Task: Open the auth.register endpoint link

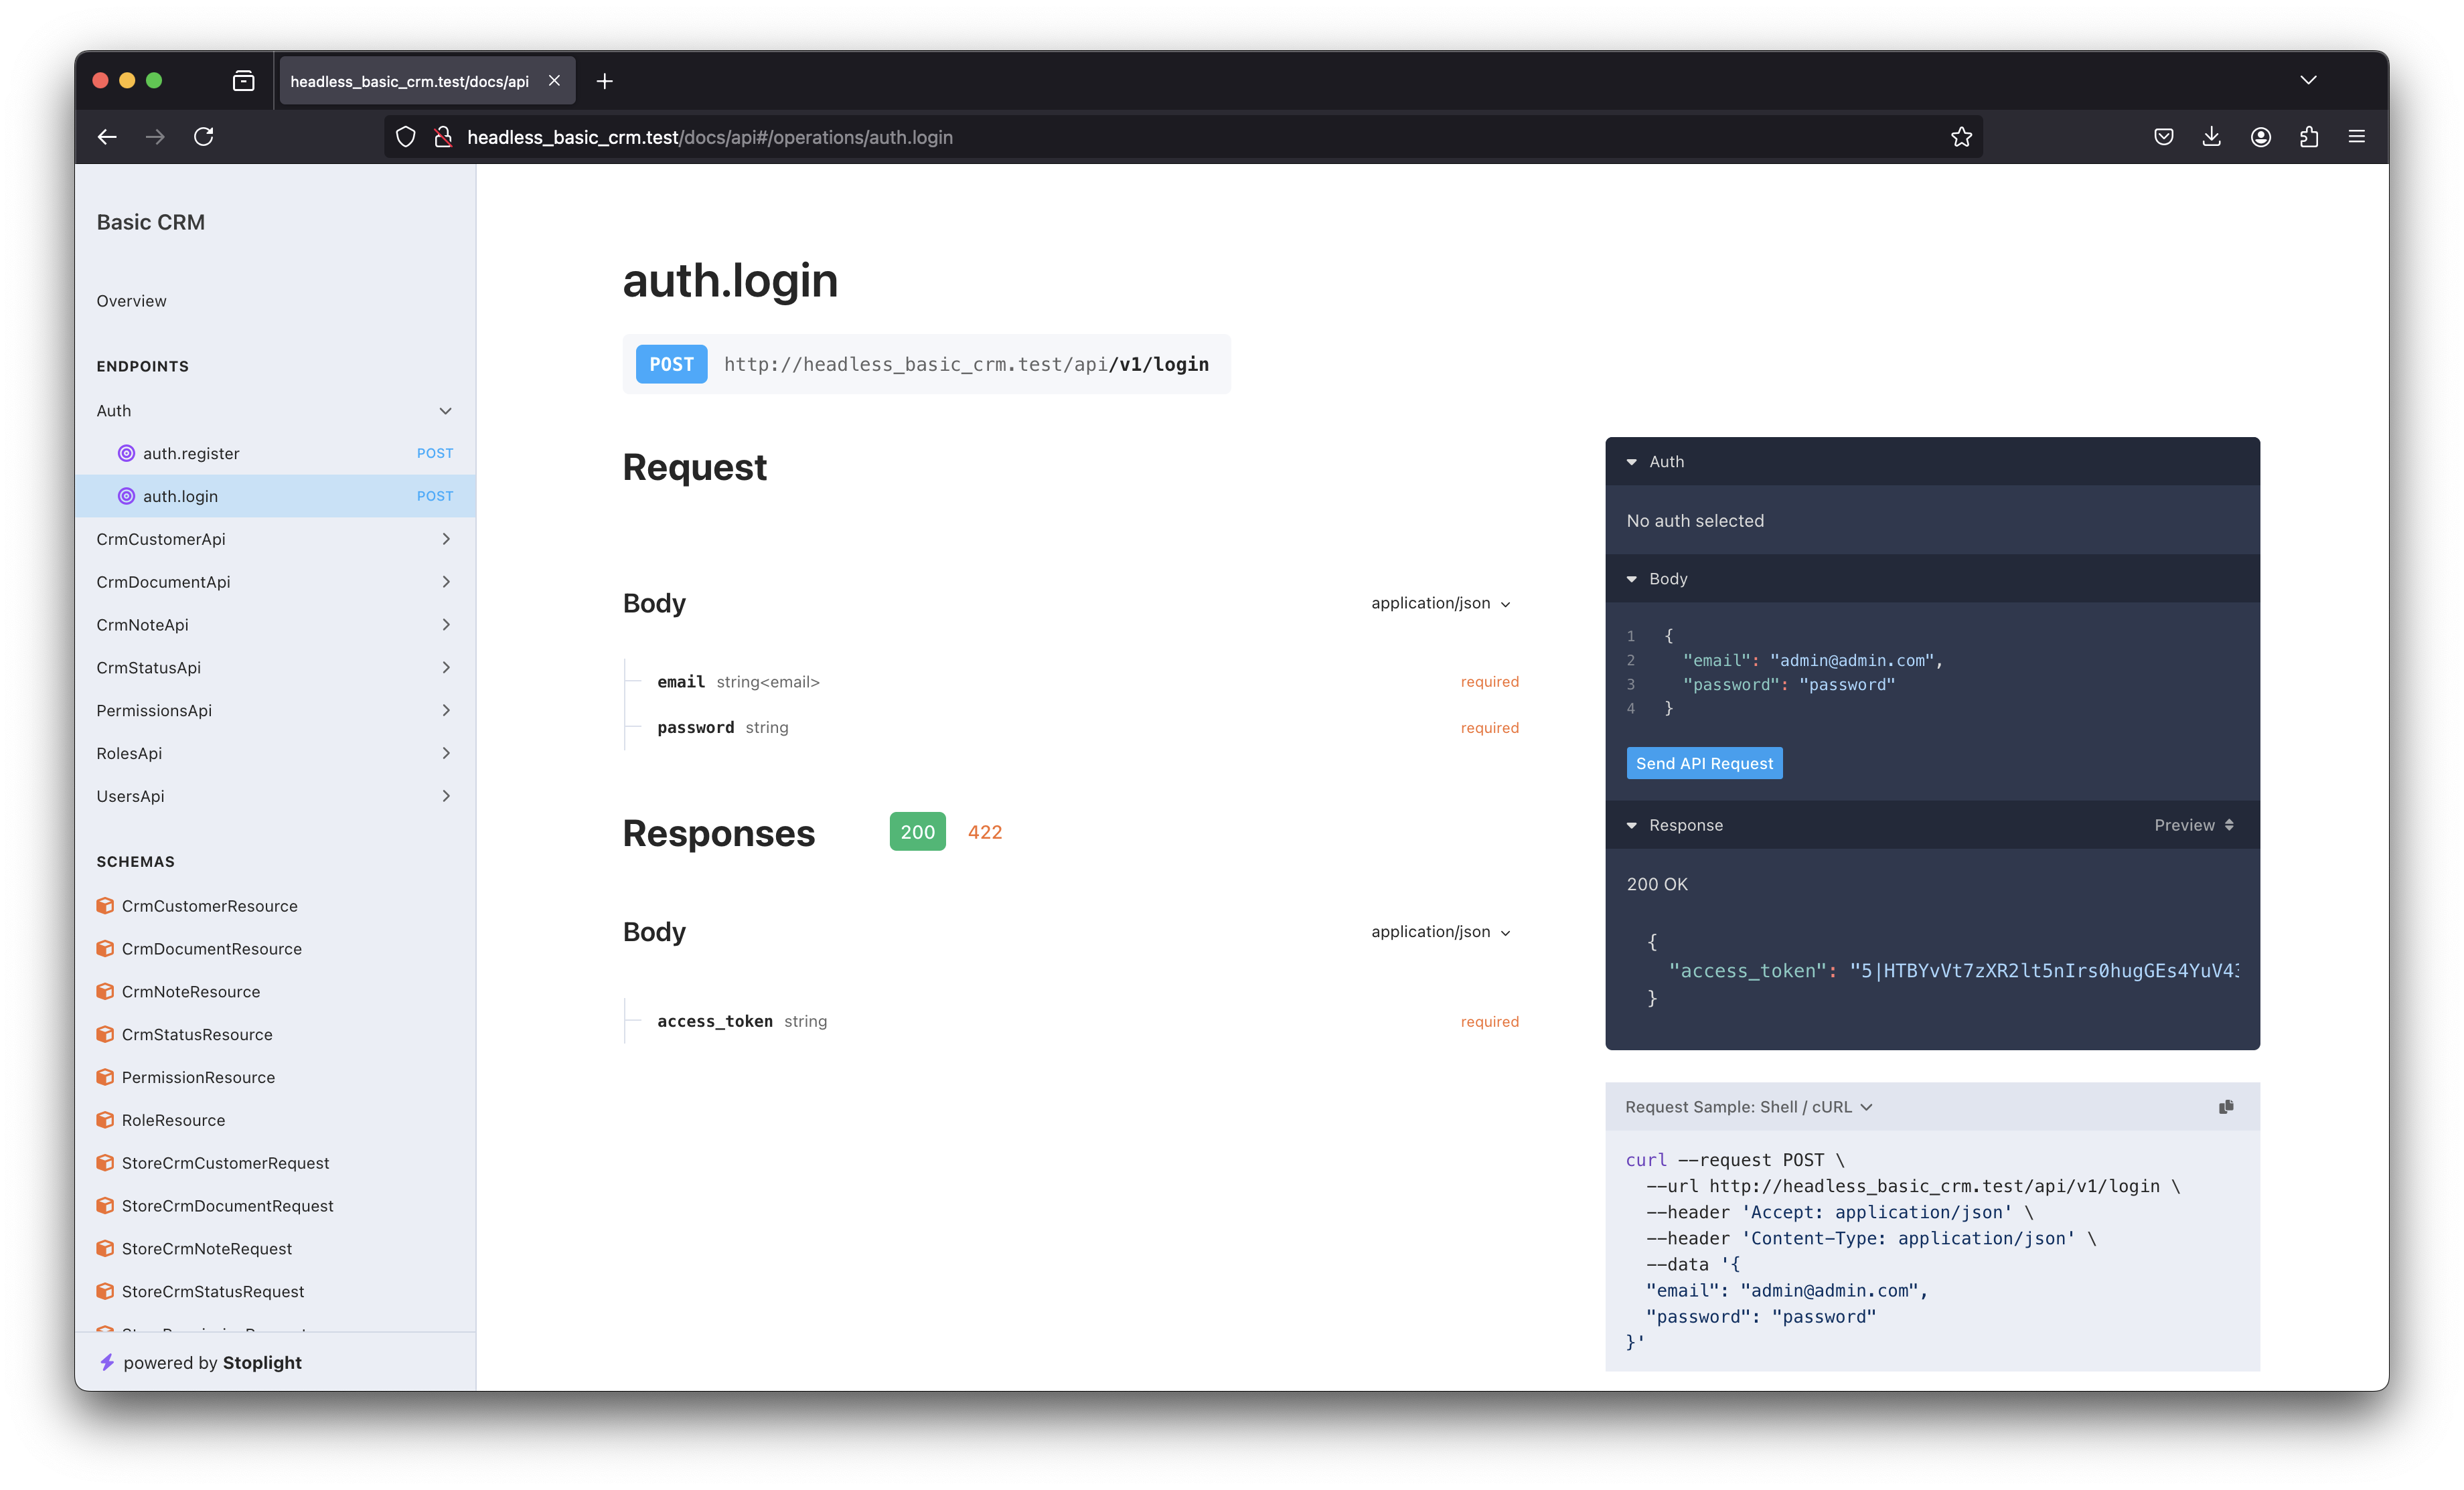Action: coord(191,453)
